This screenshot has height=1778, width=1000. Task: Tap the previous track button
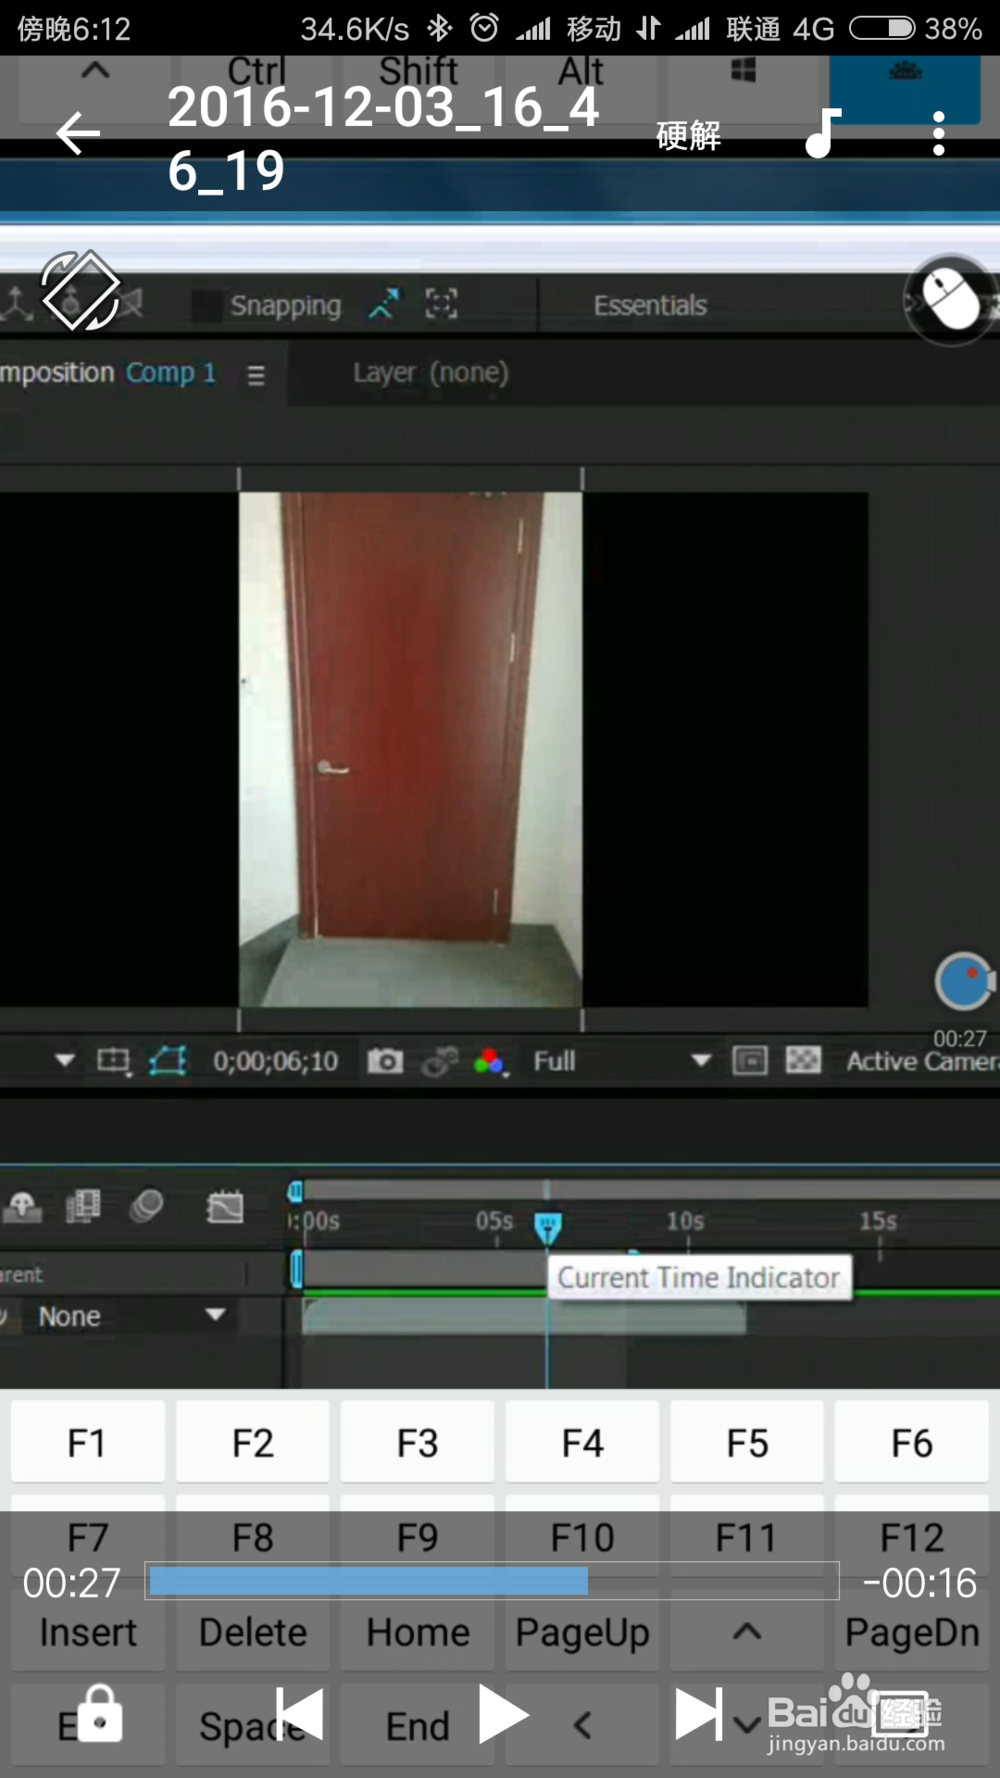pyautogui.click(x=299, y=1714)
